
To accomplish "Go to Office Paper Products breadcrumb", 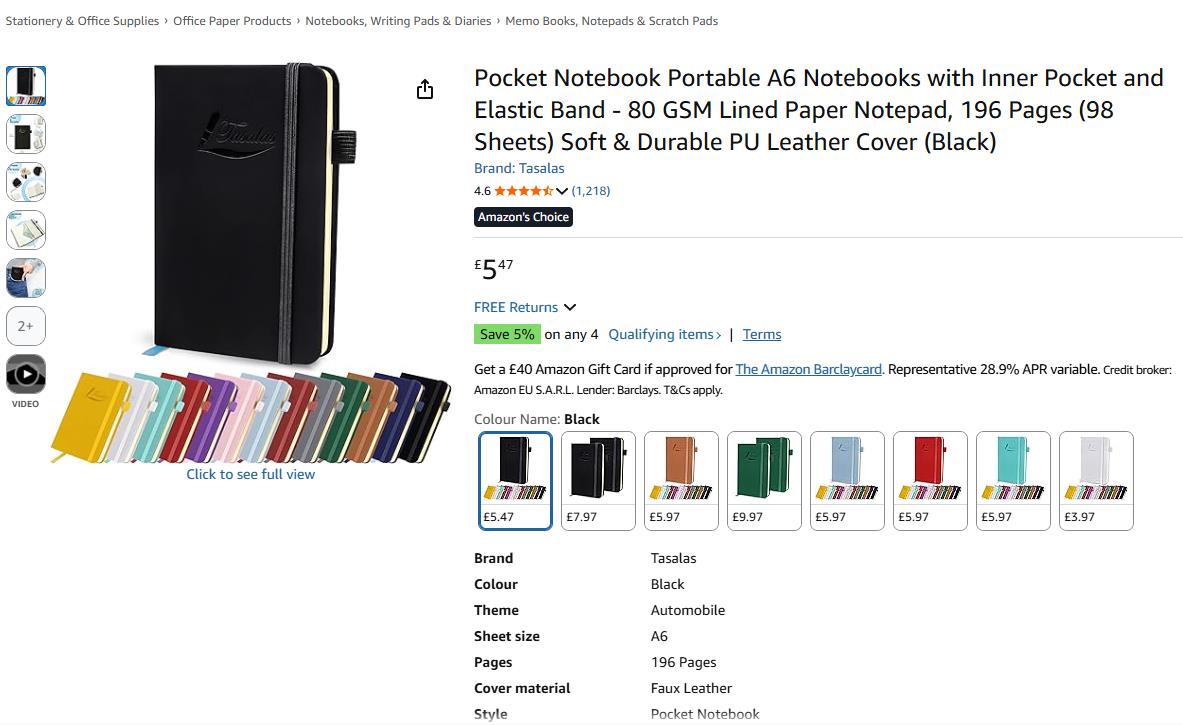I will [x=232, y=21].
